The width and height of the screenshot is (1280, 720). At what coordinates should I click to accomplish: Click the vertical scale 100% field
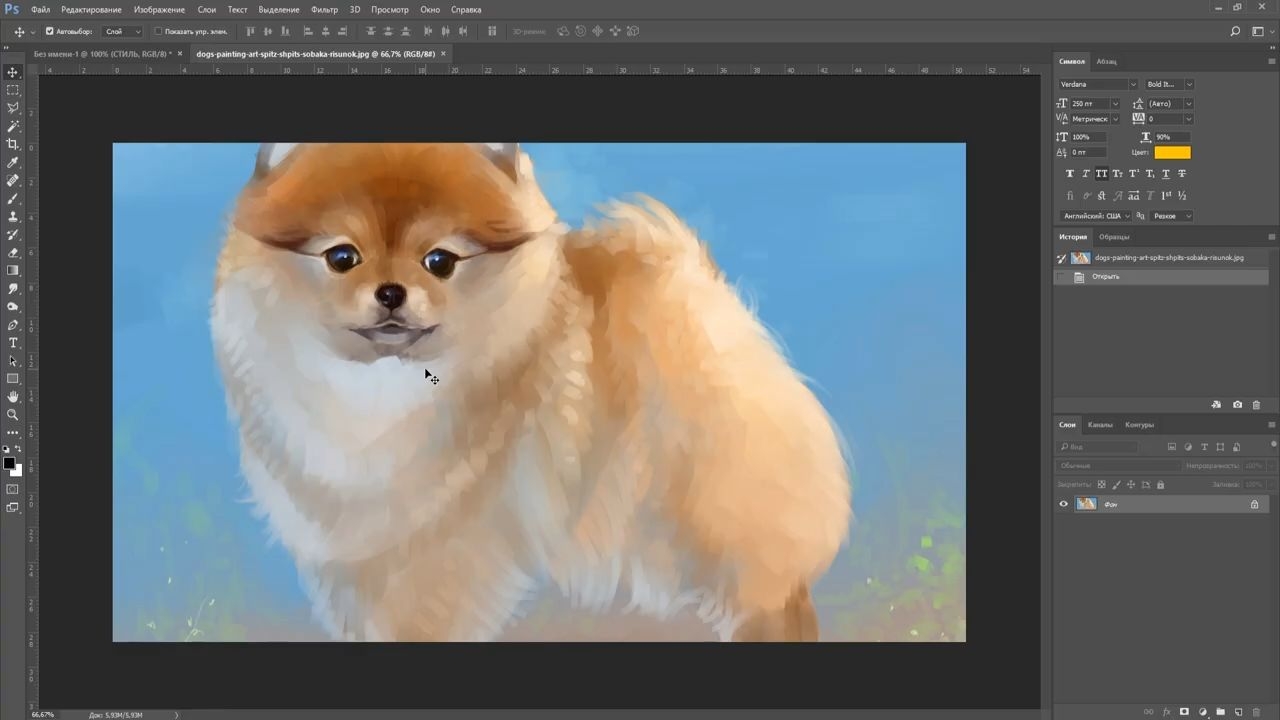(x=1088, y=137)
